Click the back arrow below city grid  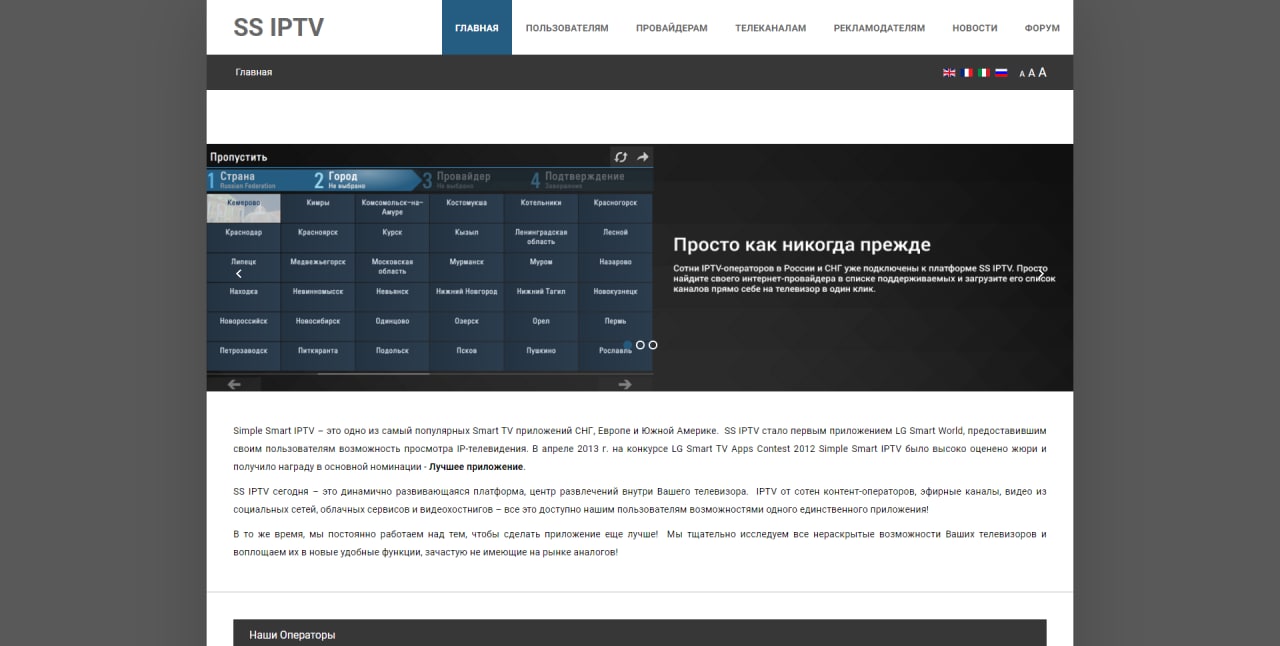(234, 384)
